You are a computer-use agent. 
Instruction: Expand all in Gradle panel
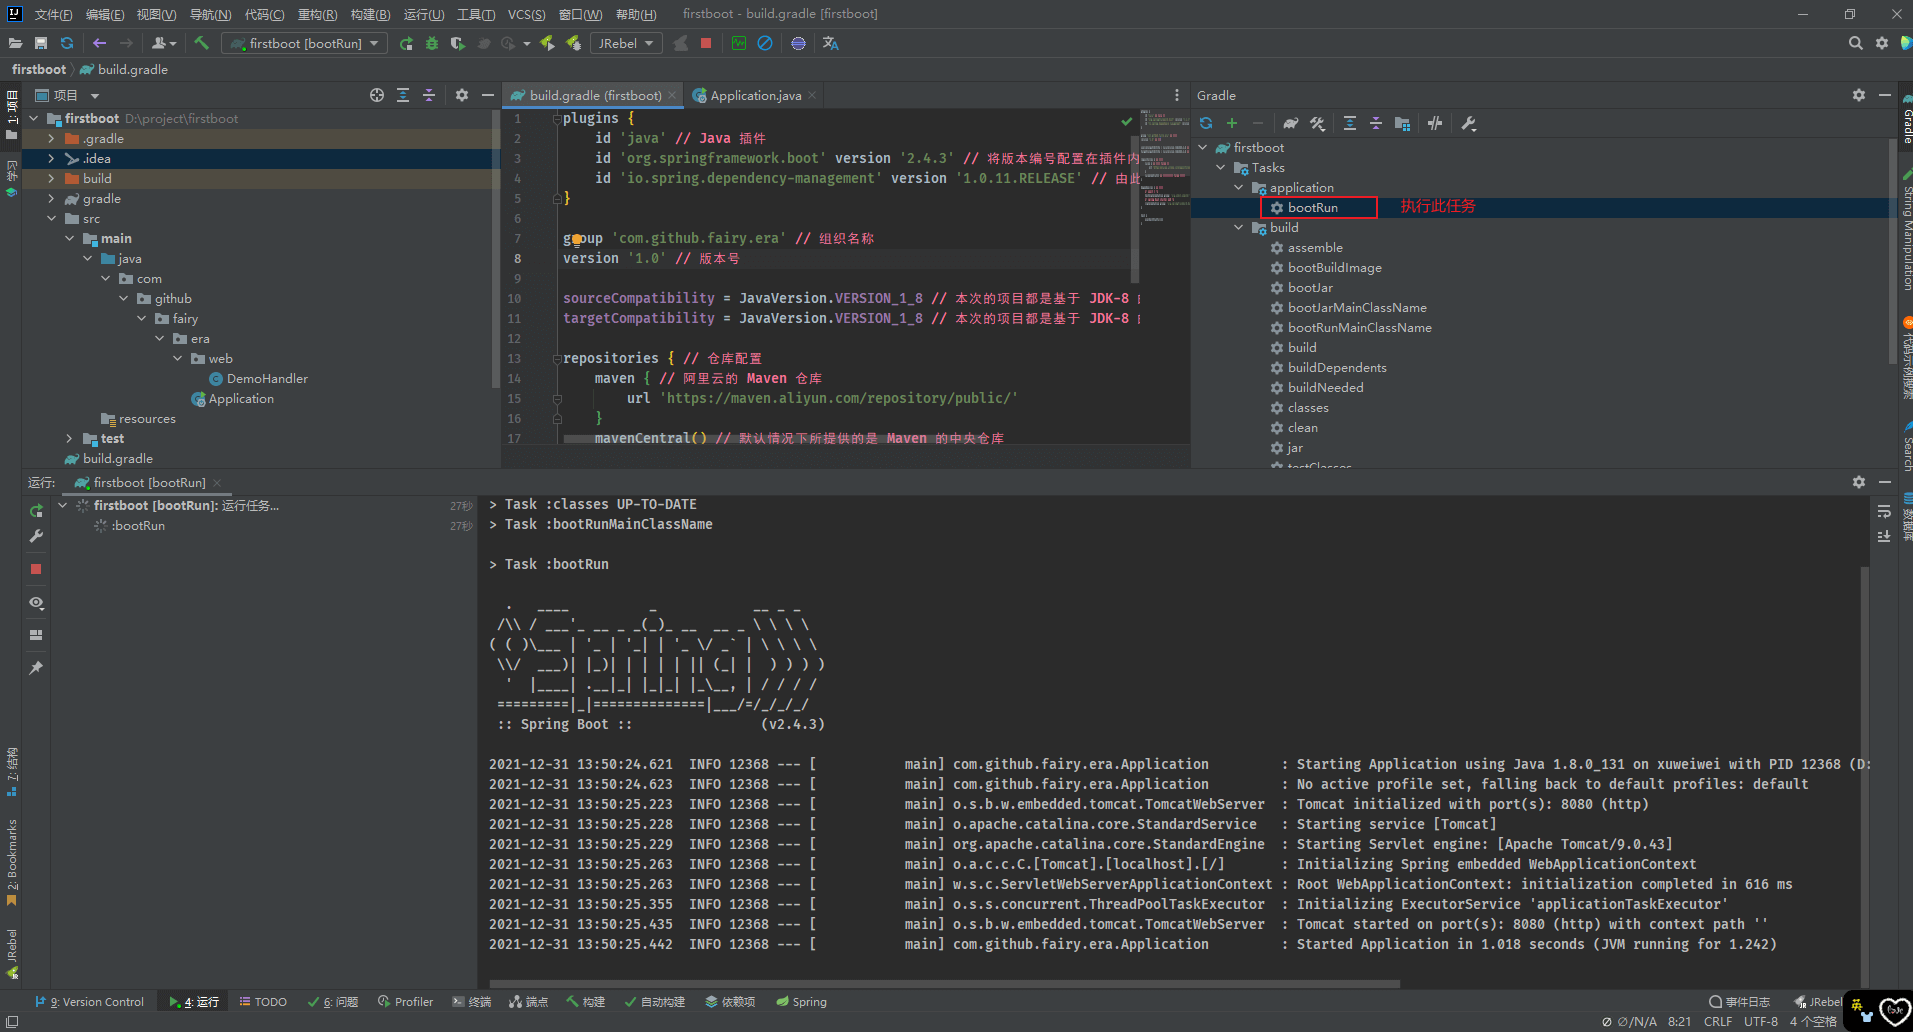(1350, 123)
